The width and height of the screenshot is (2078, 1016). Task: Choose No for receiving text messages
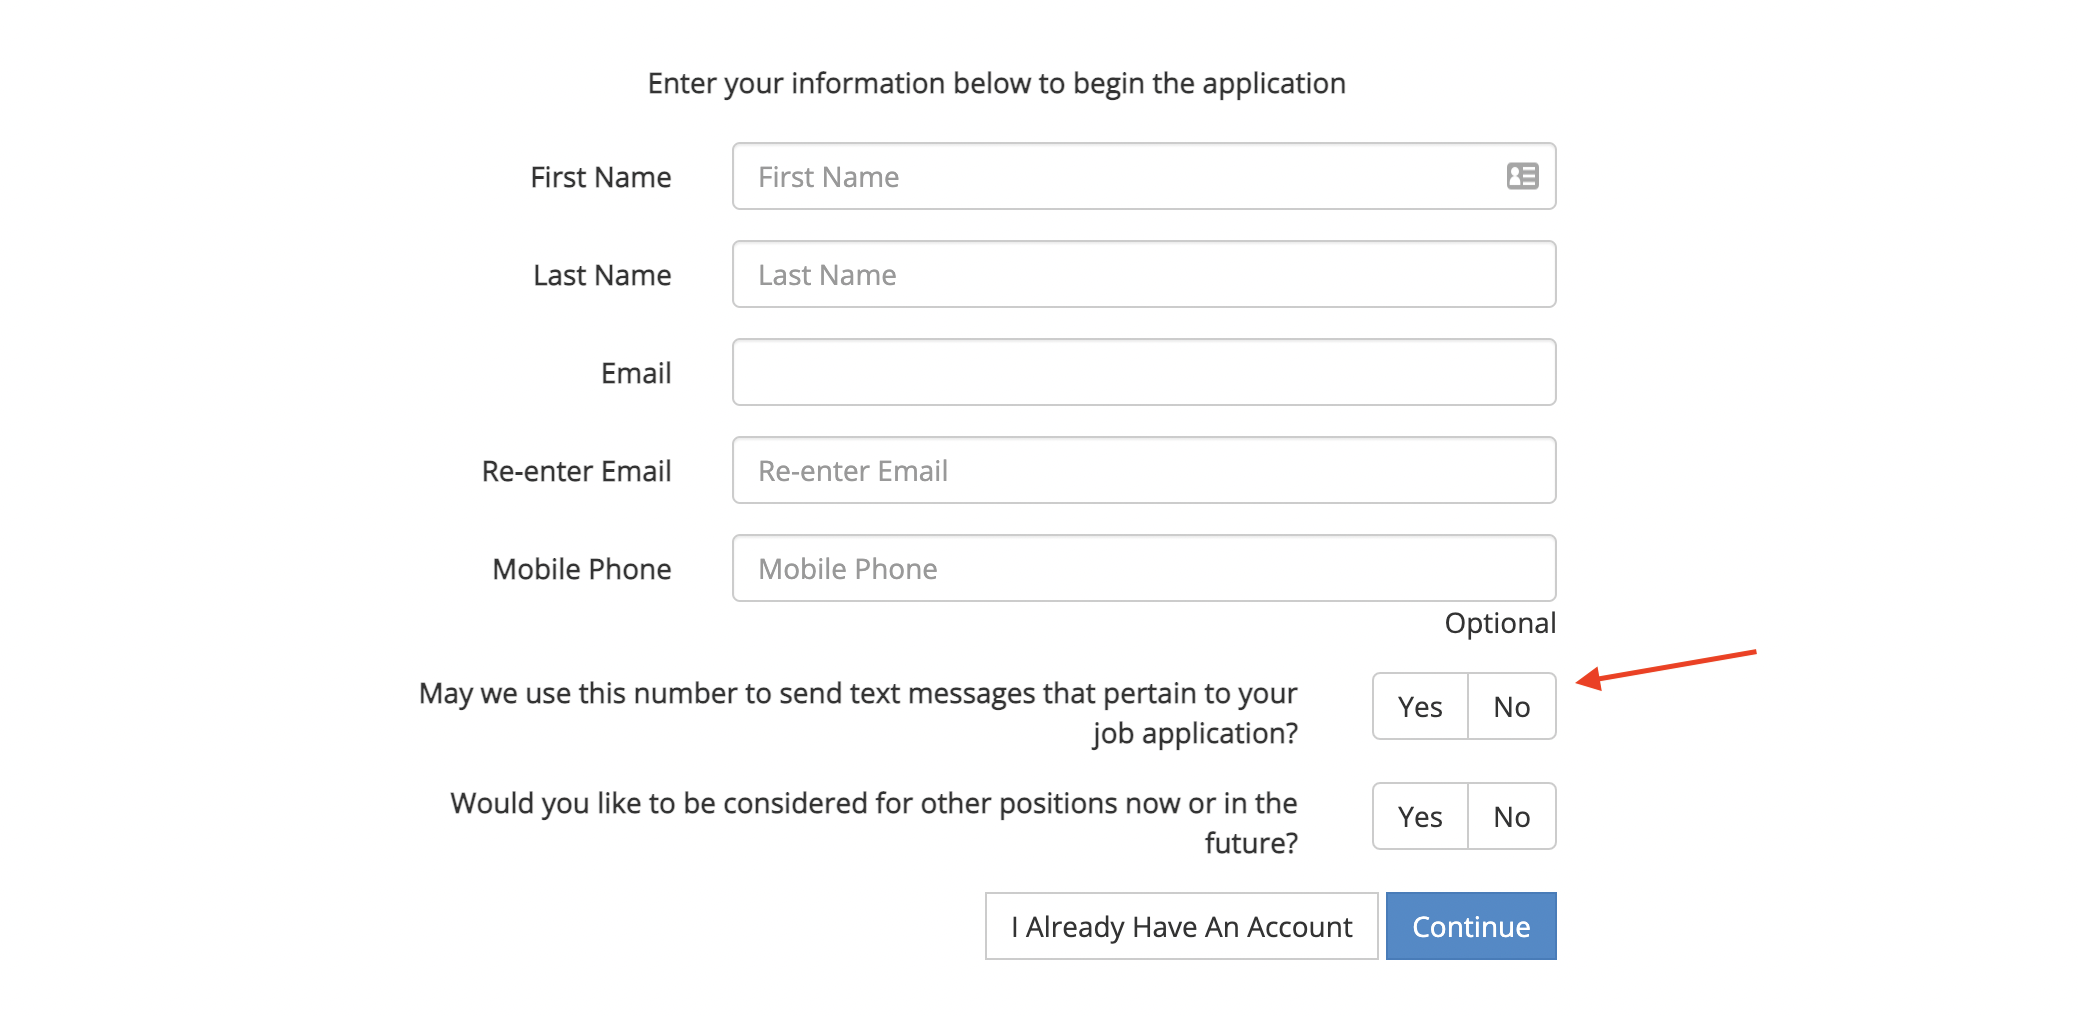(x=1511, y=707)
